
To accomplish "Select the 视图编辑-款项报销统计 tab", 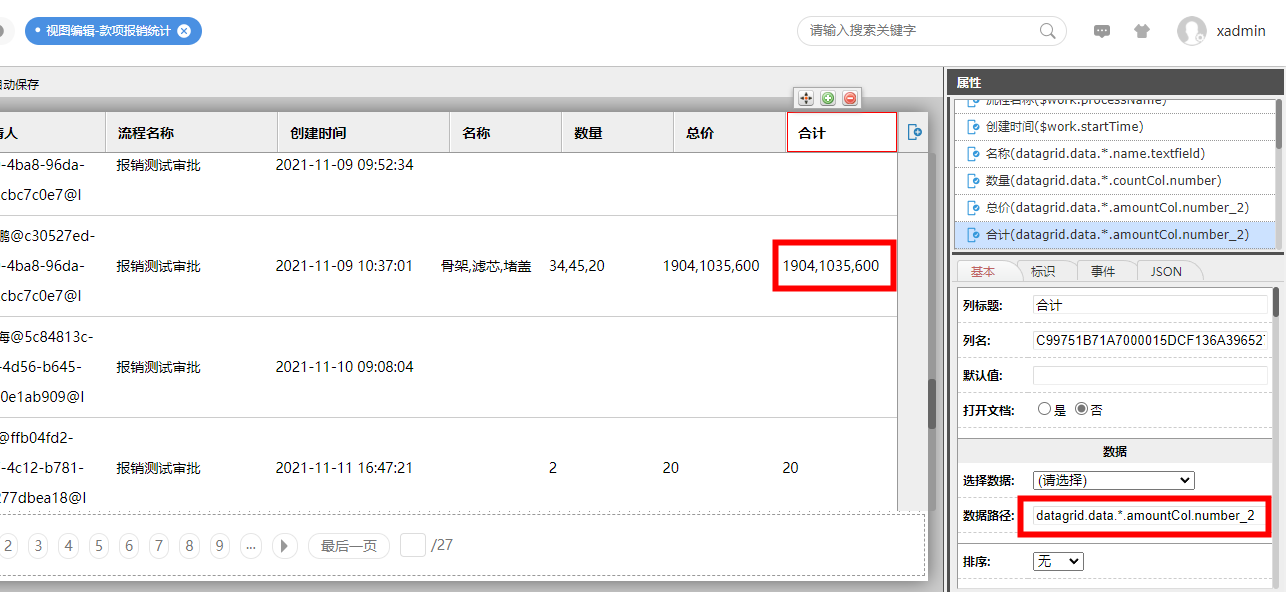I will (x=108, y=31).
